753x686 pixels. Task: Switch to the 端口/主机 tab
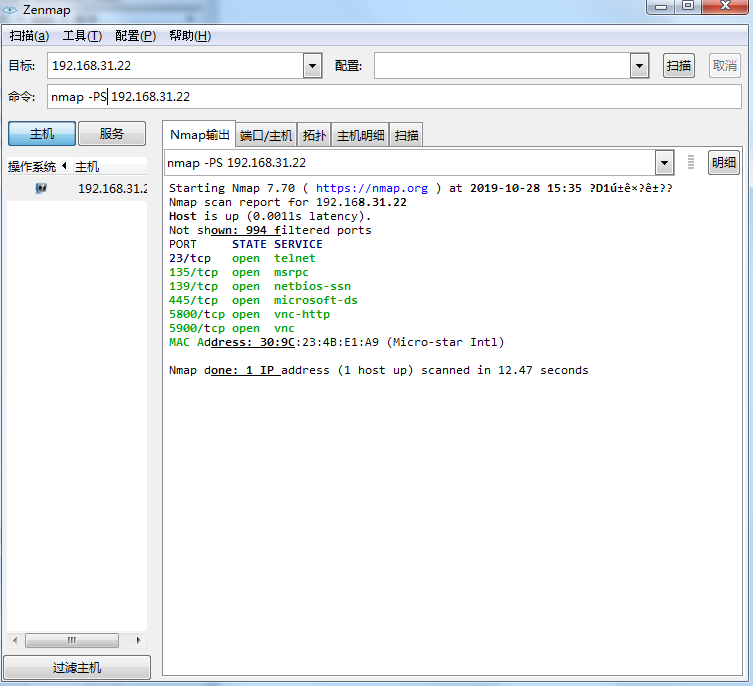pos(266,135)
